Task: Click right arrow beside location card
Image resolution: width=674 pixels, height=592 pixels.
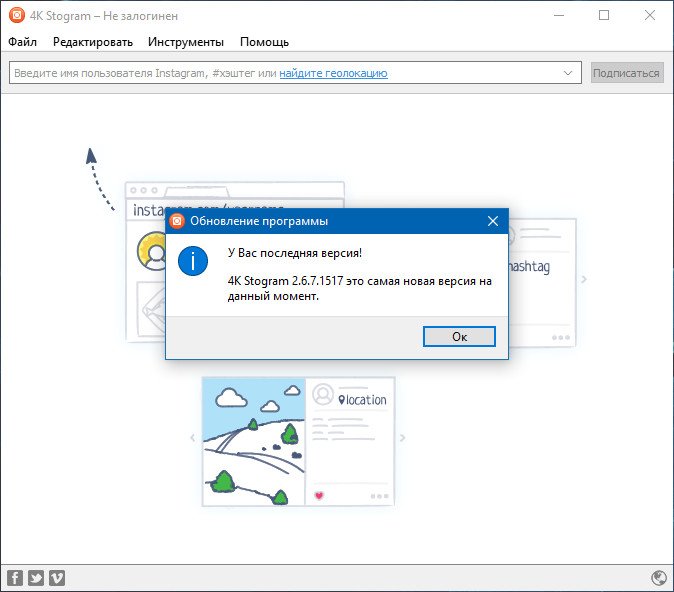Action: (402, 438)
